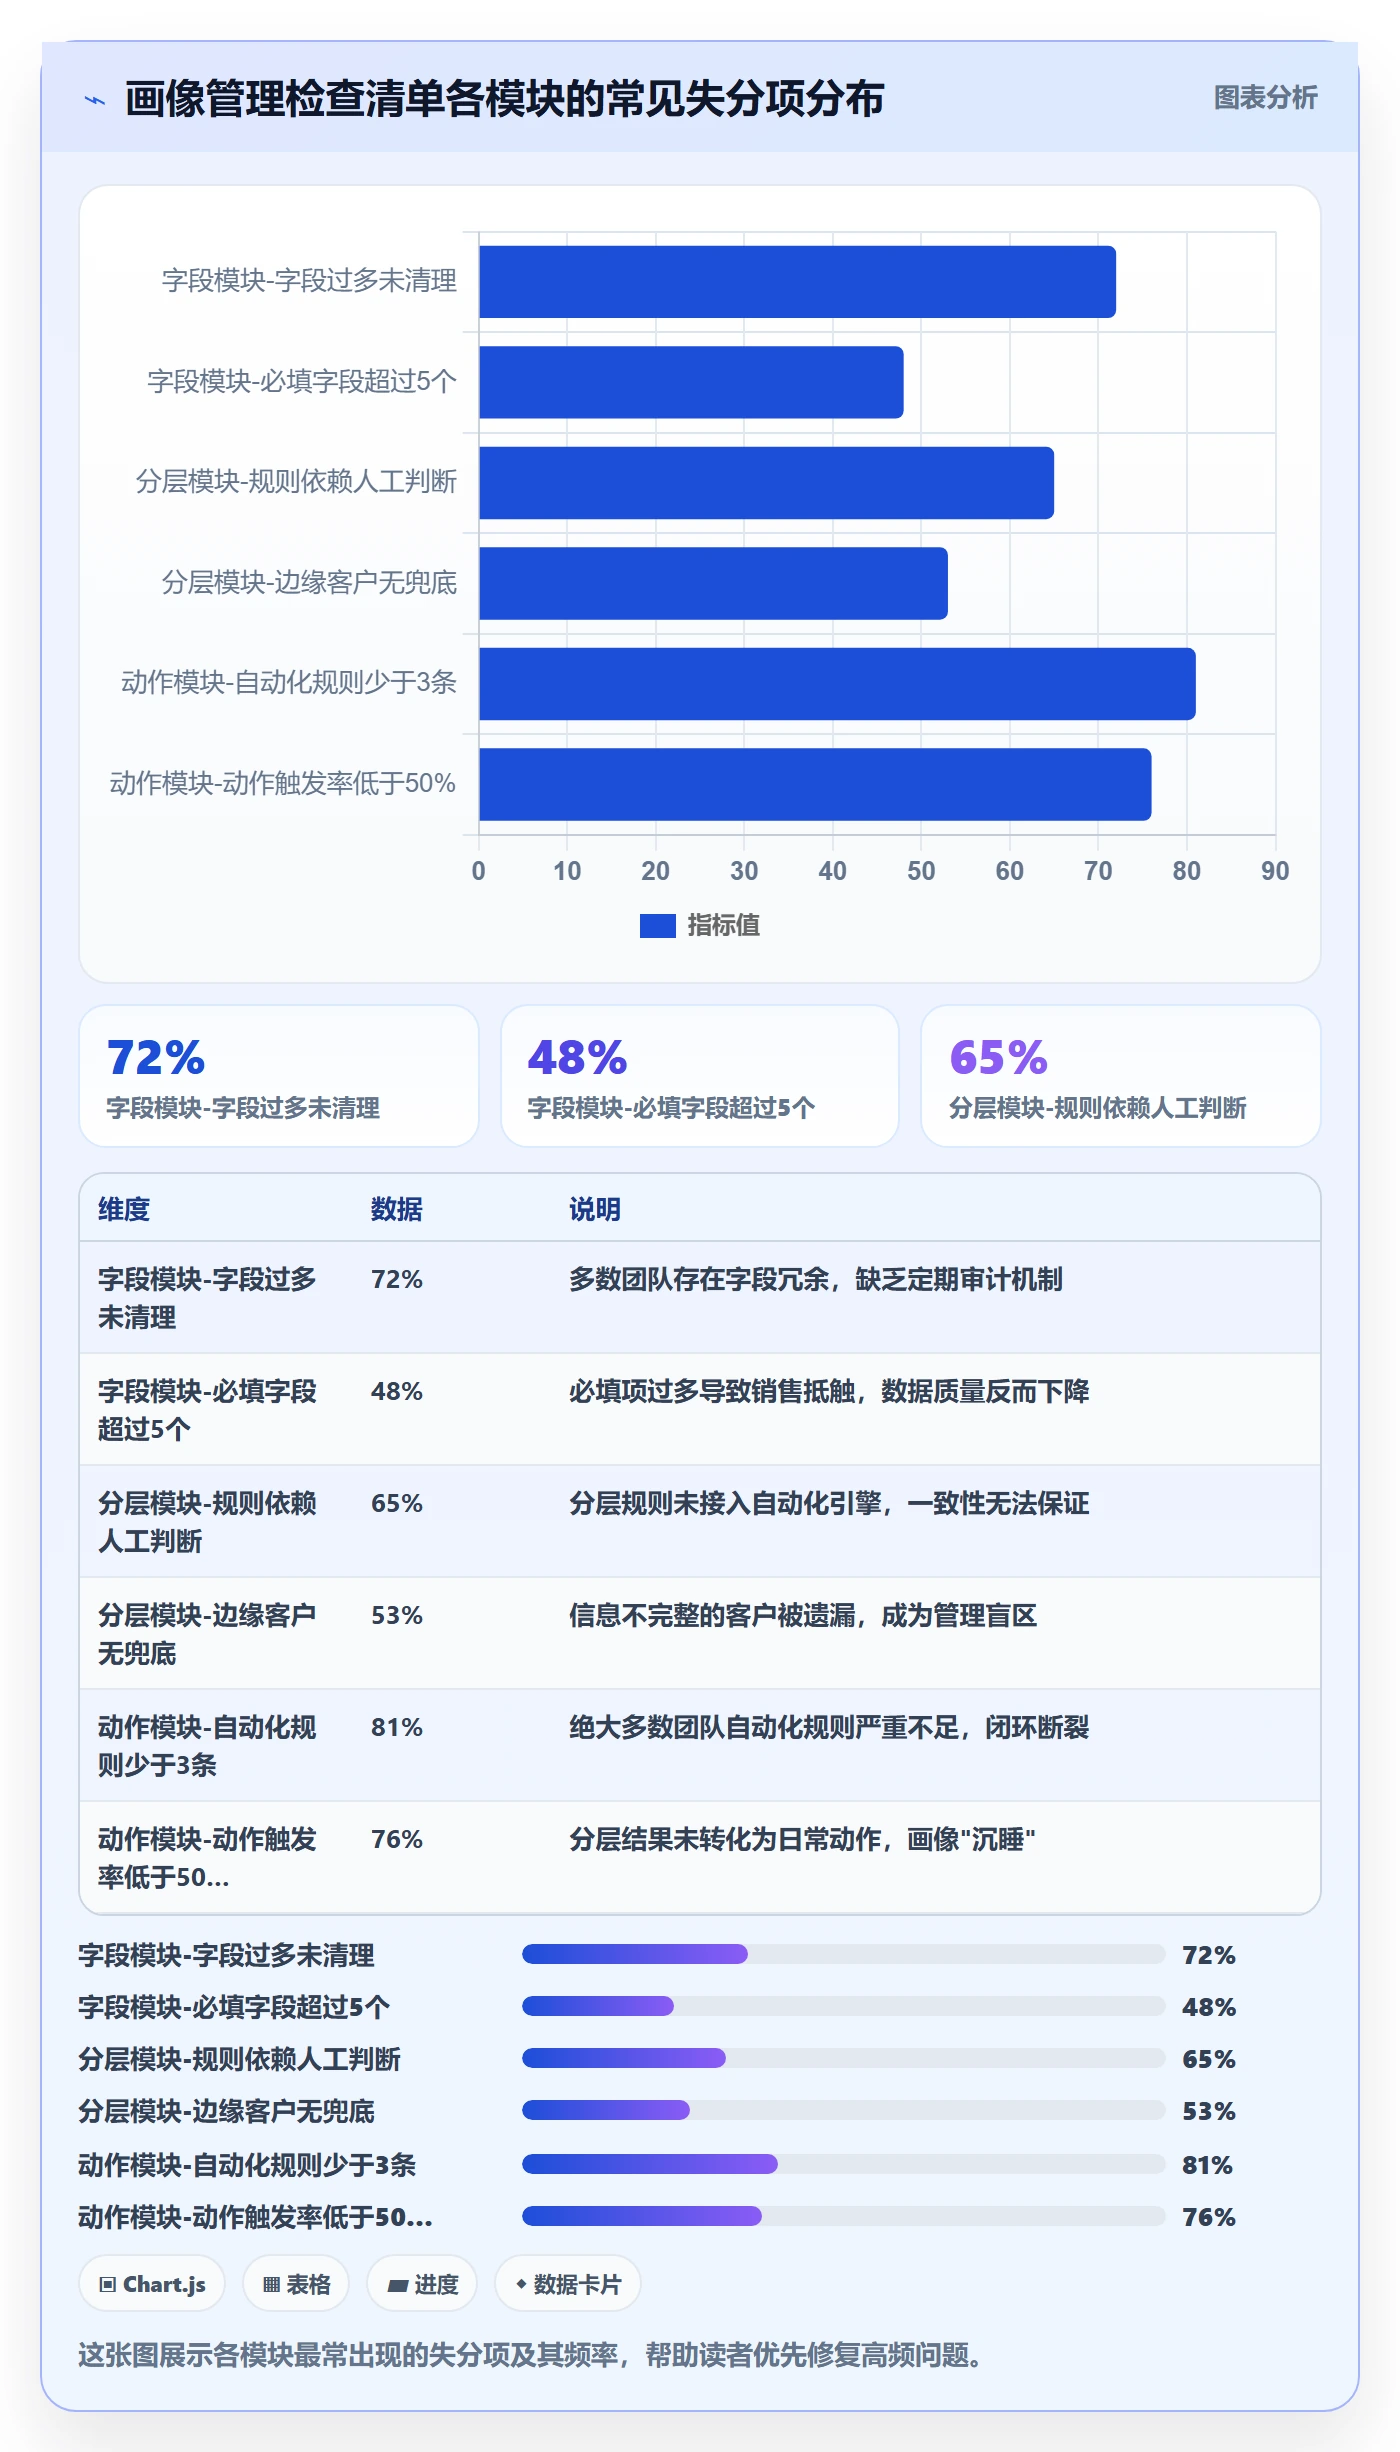Click the 字段模块-必填字段超过5个 chart bar

tap(691, 382)
